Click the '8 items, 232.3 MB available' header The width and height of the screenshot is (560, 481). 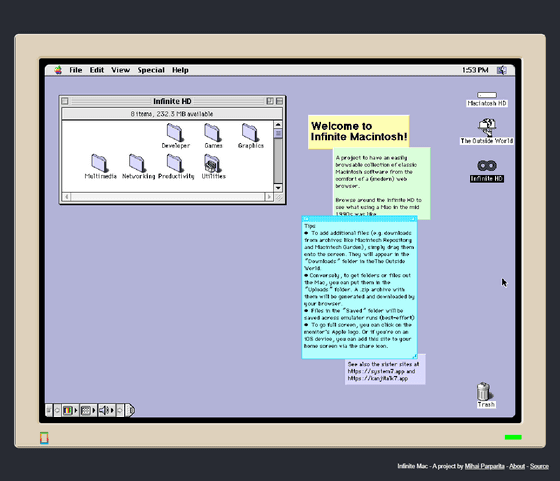172,114
